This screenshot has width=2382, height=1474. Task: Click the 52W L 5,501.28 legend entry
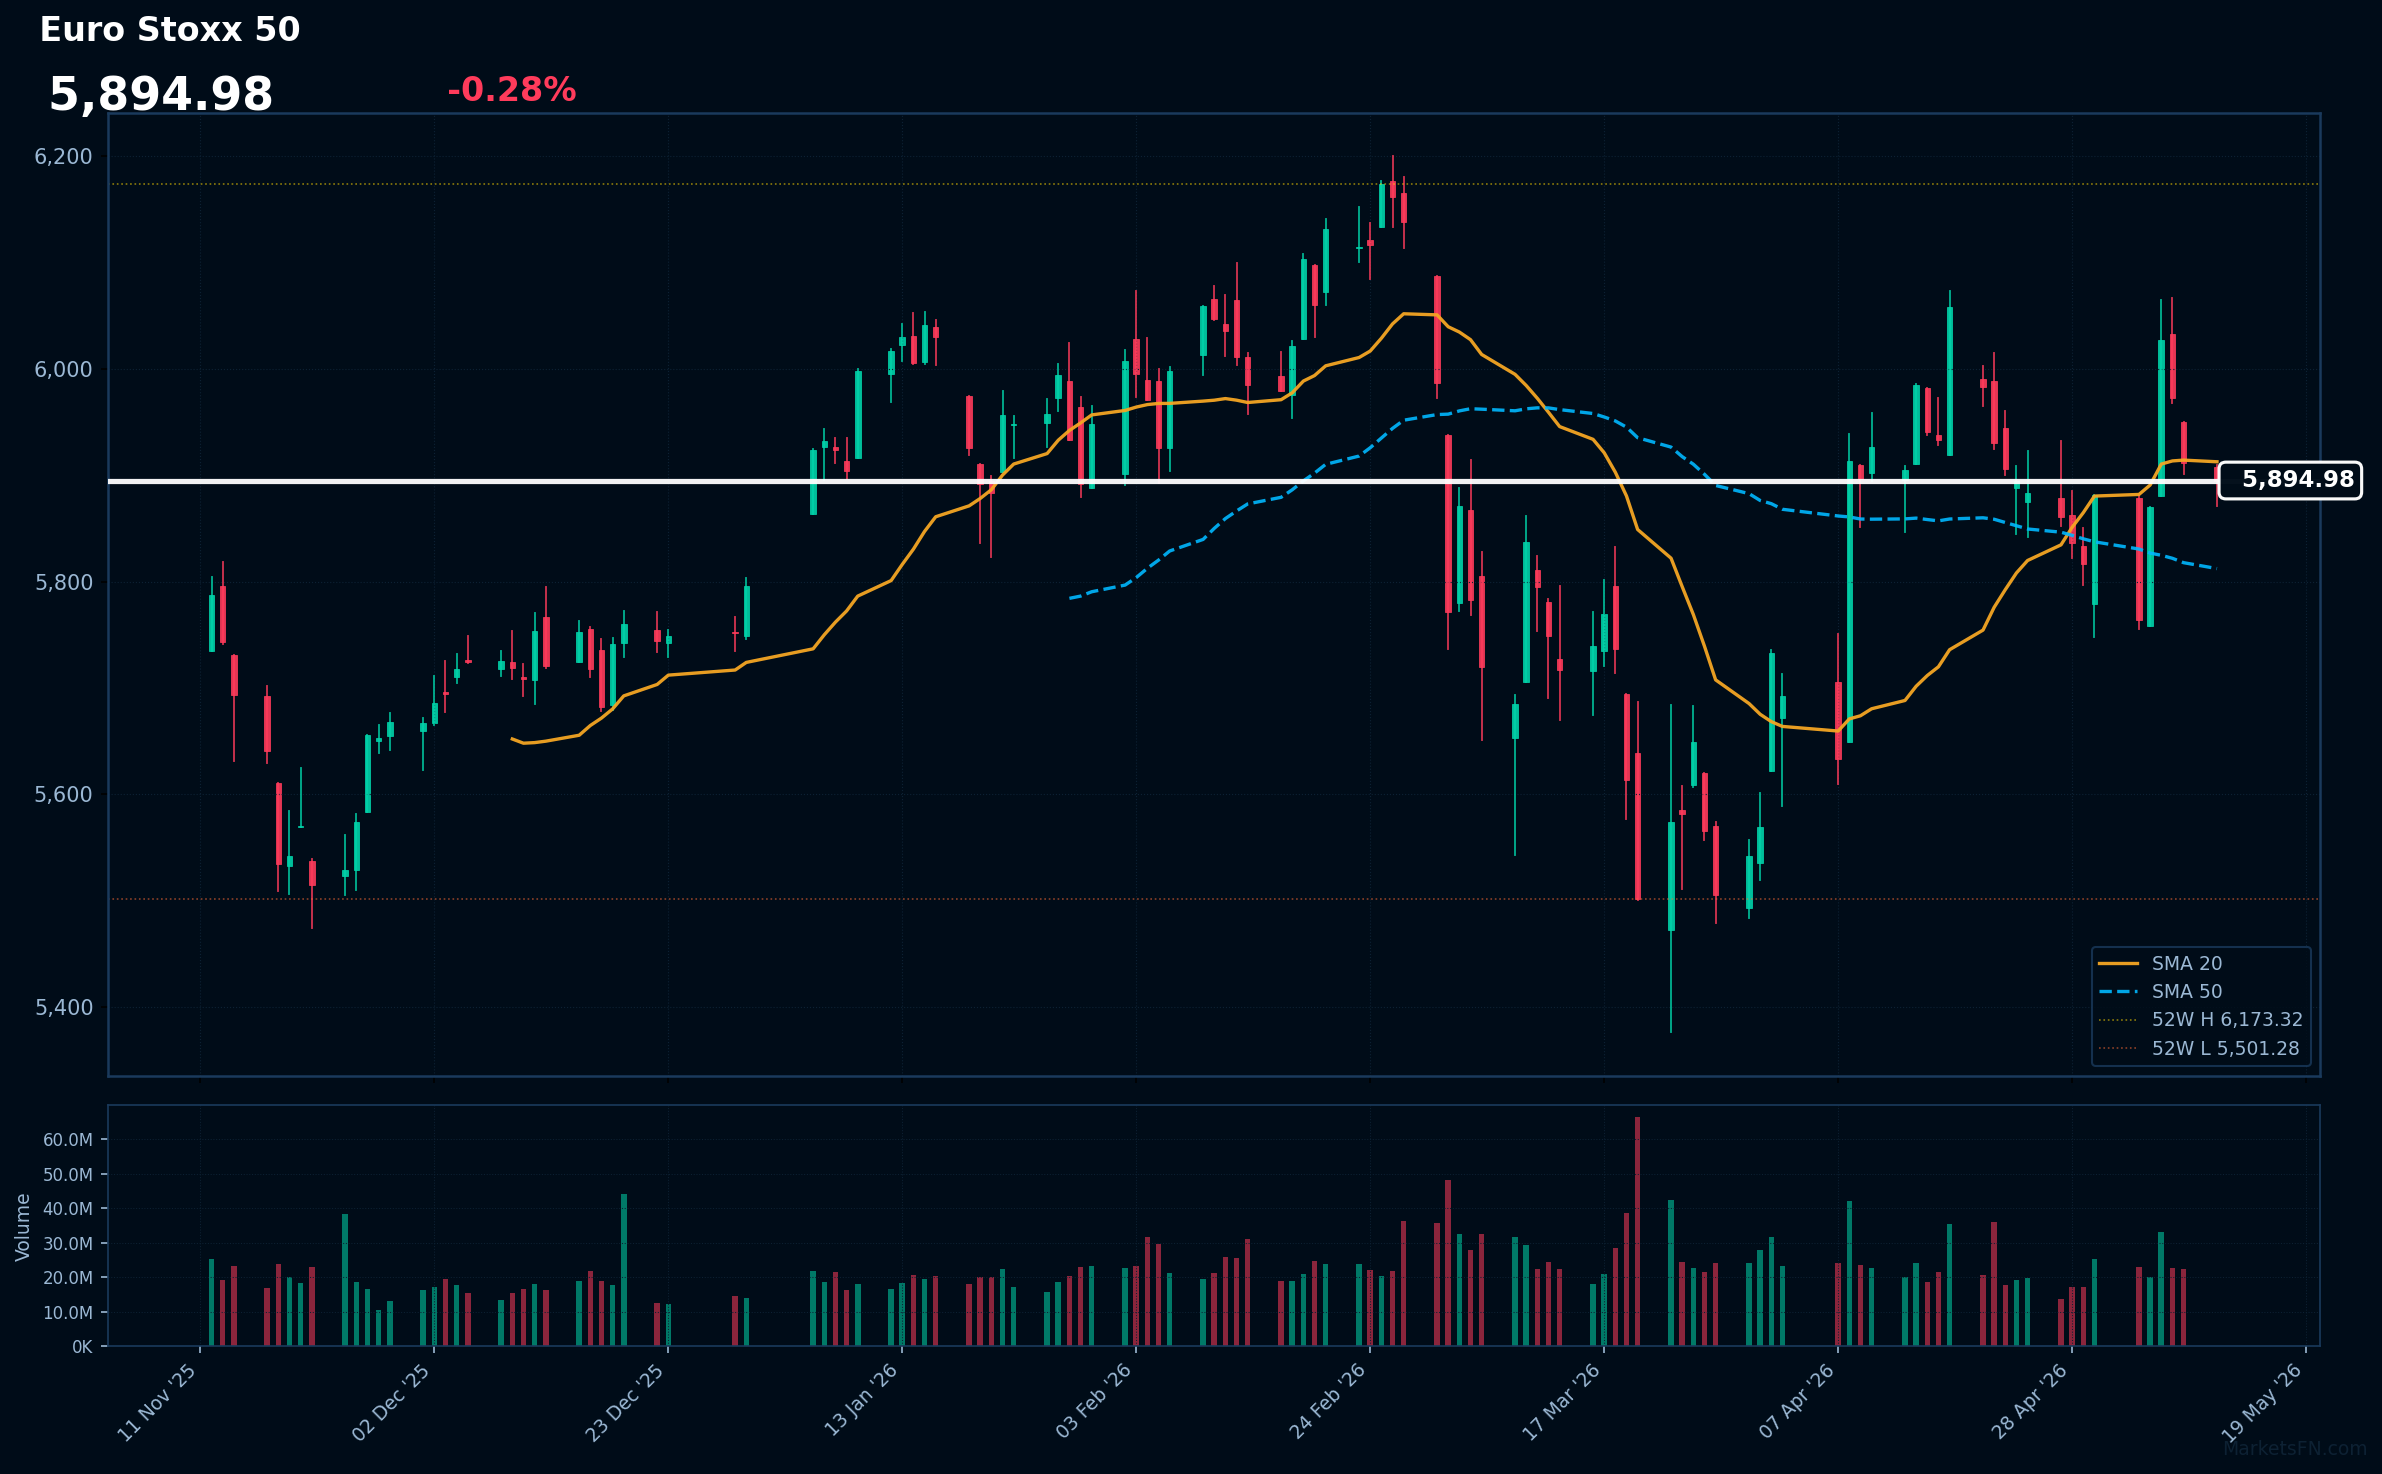pos(2199,1048)
